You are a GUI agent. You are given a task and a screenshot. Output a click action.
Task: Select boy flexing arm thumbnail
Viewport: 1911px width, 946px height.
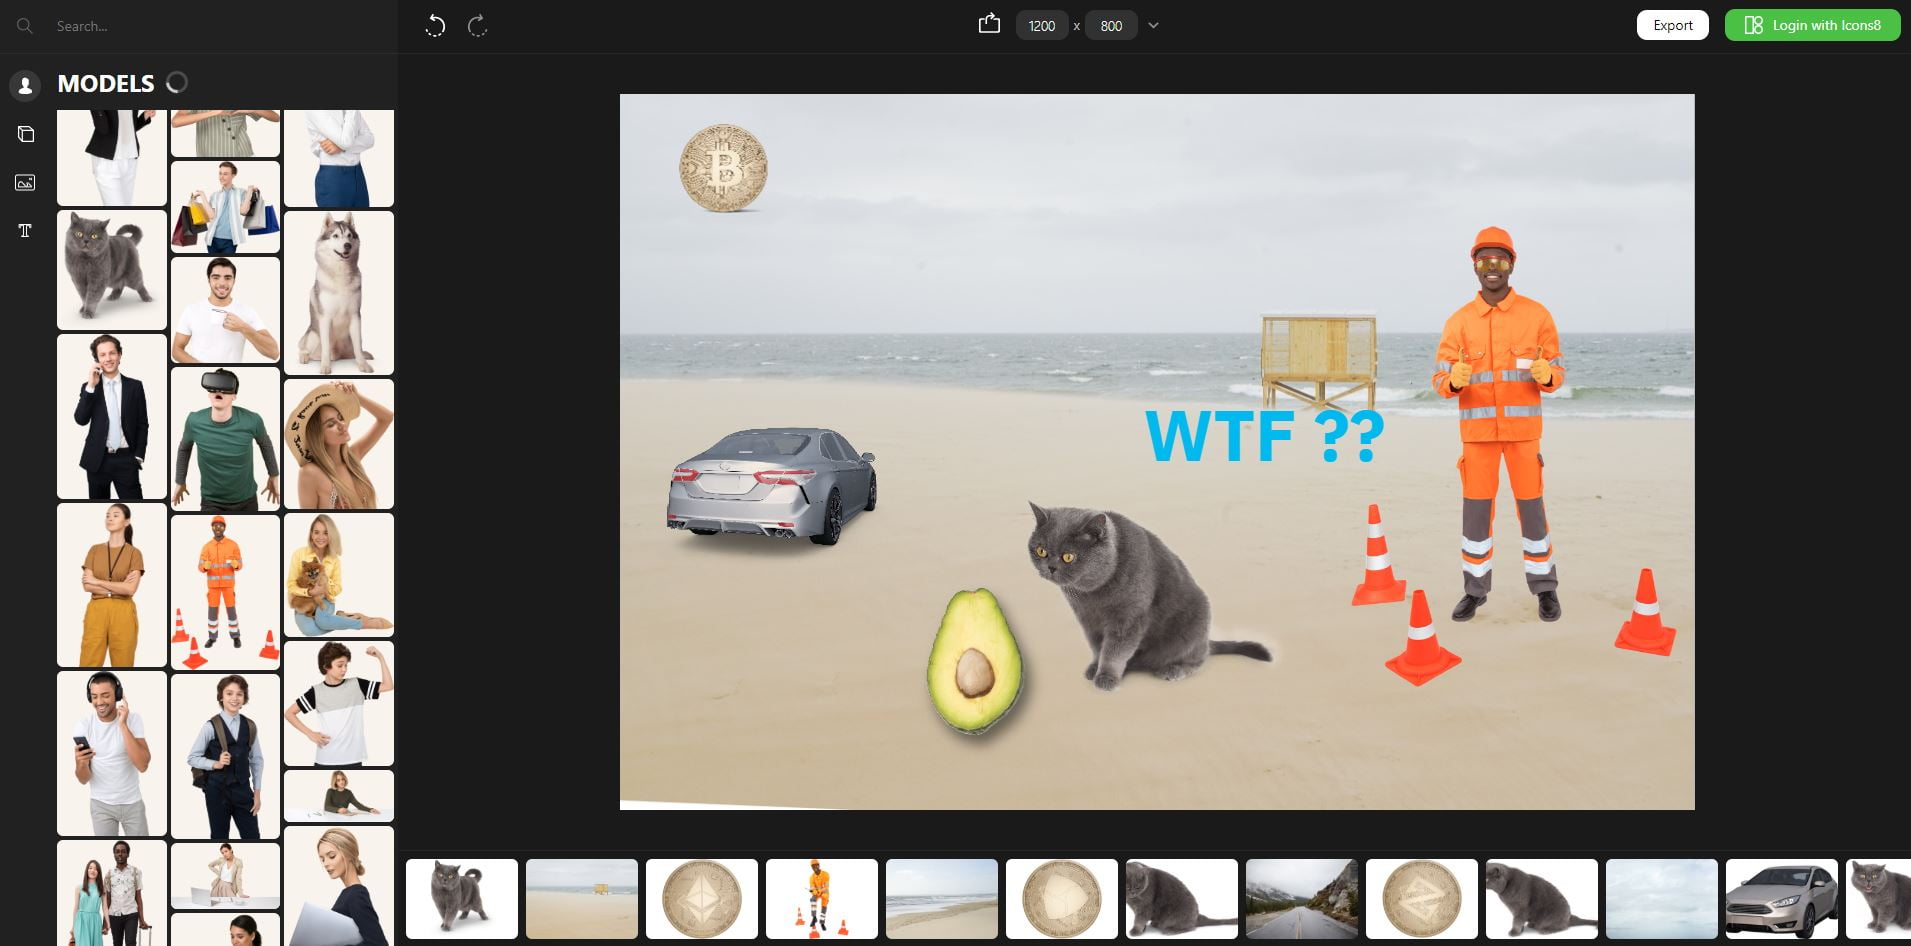coord(339,704)
